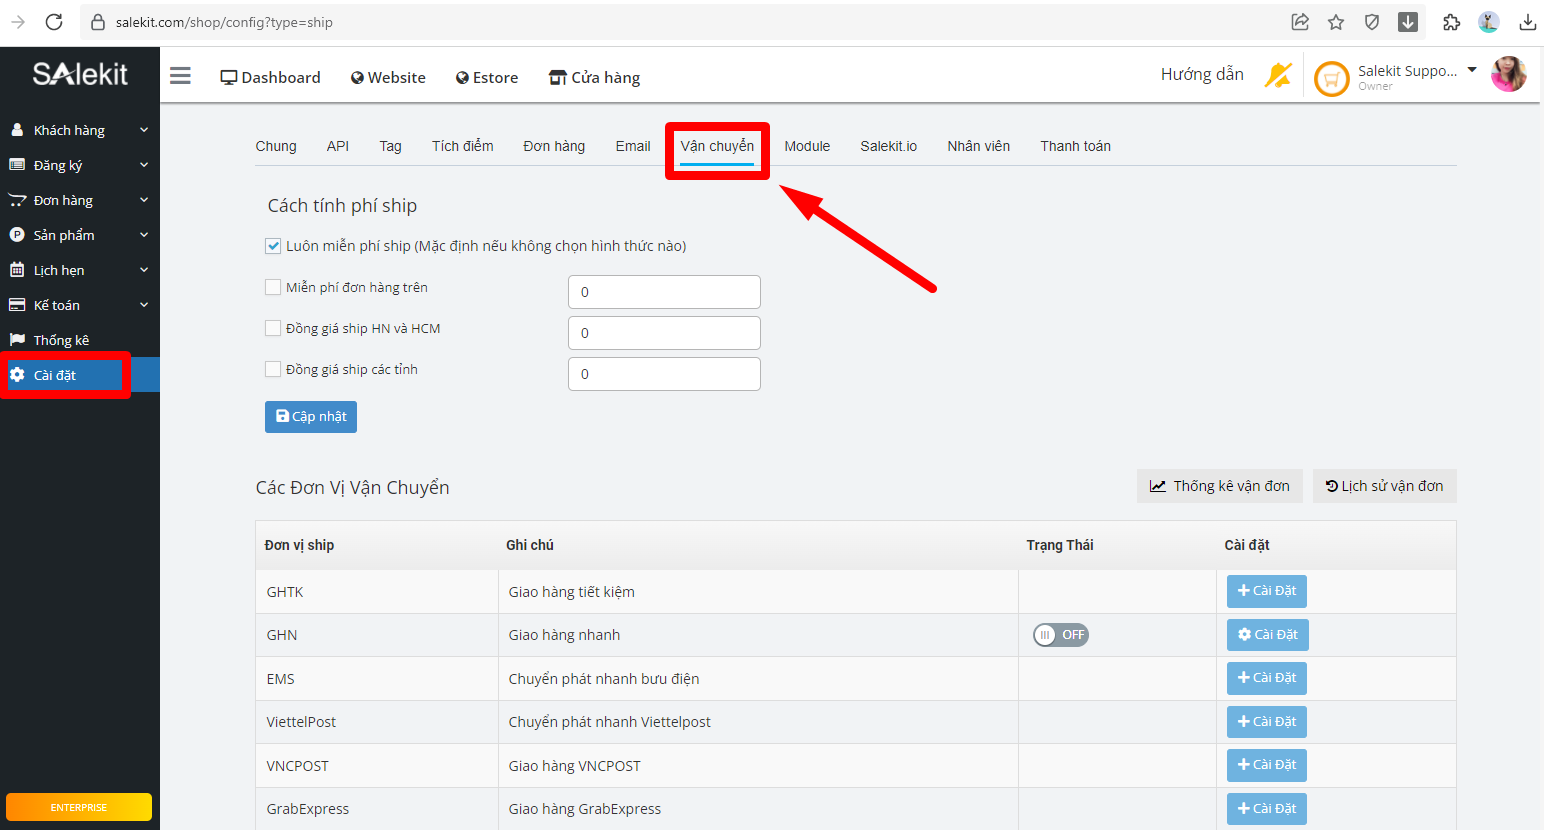Open the Tích điểm tab
This screenshot has width=1544, height=830.
[463, 146]
